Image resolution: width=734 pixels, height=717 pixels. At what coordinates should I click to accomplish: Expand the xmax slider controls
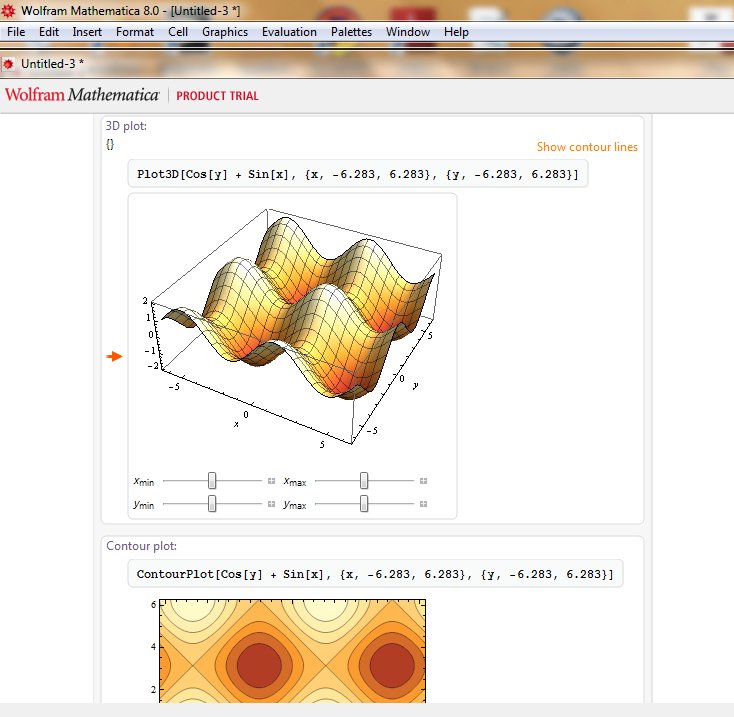[x=424, y=481]
